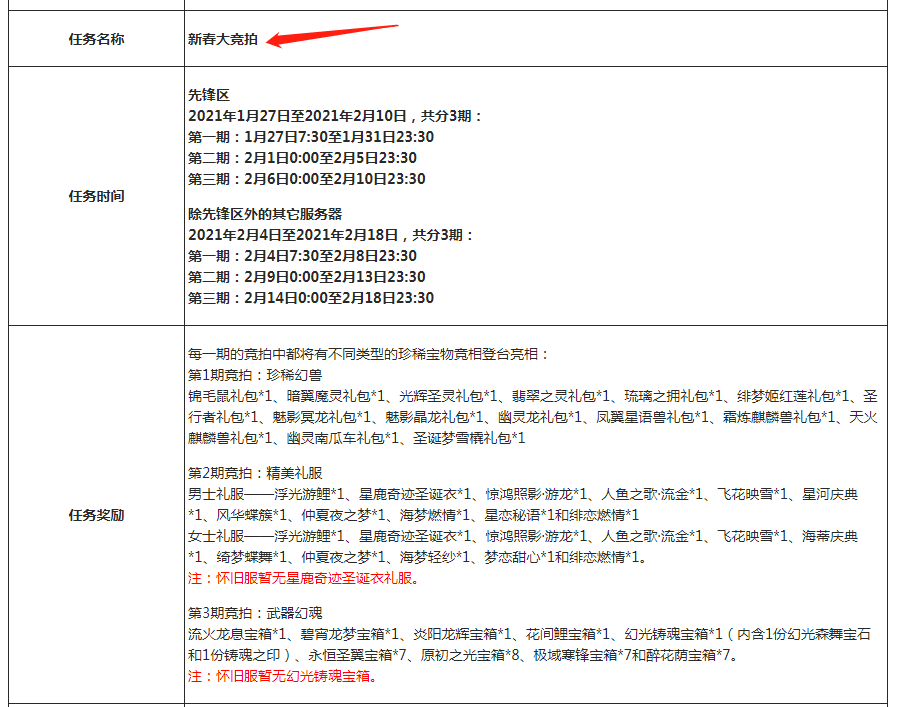Click the line 第二期：2月1日0:00至2月5日23:30
The image size is (913, 707).
302,158
